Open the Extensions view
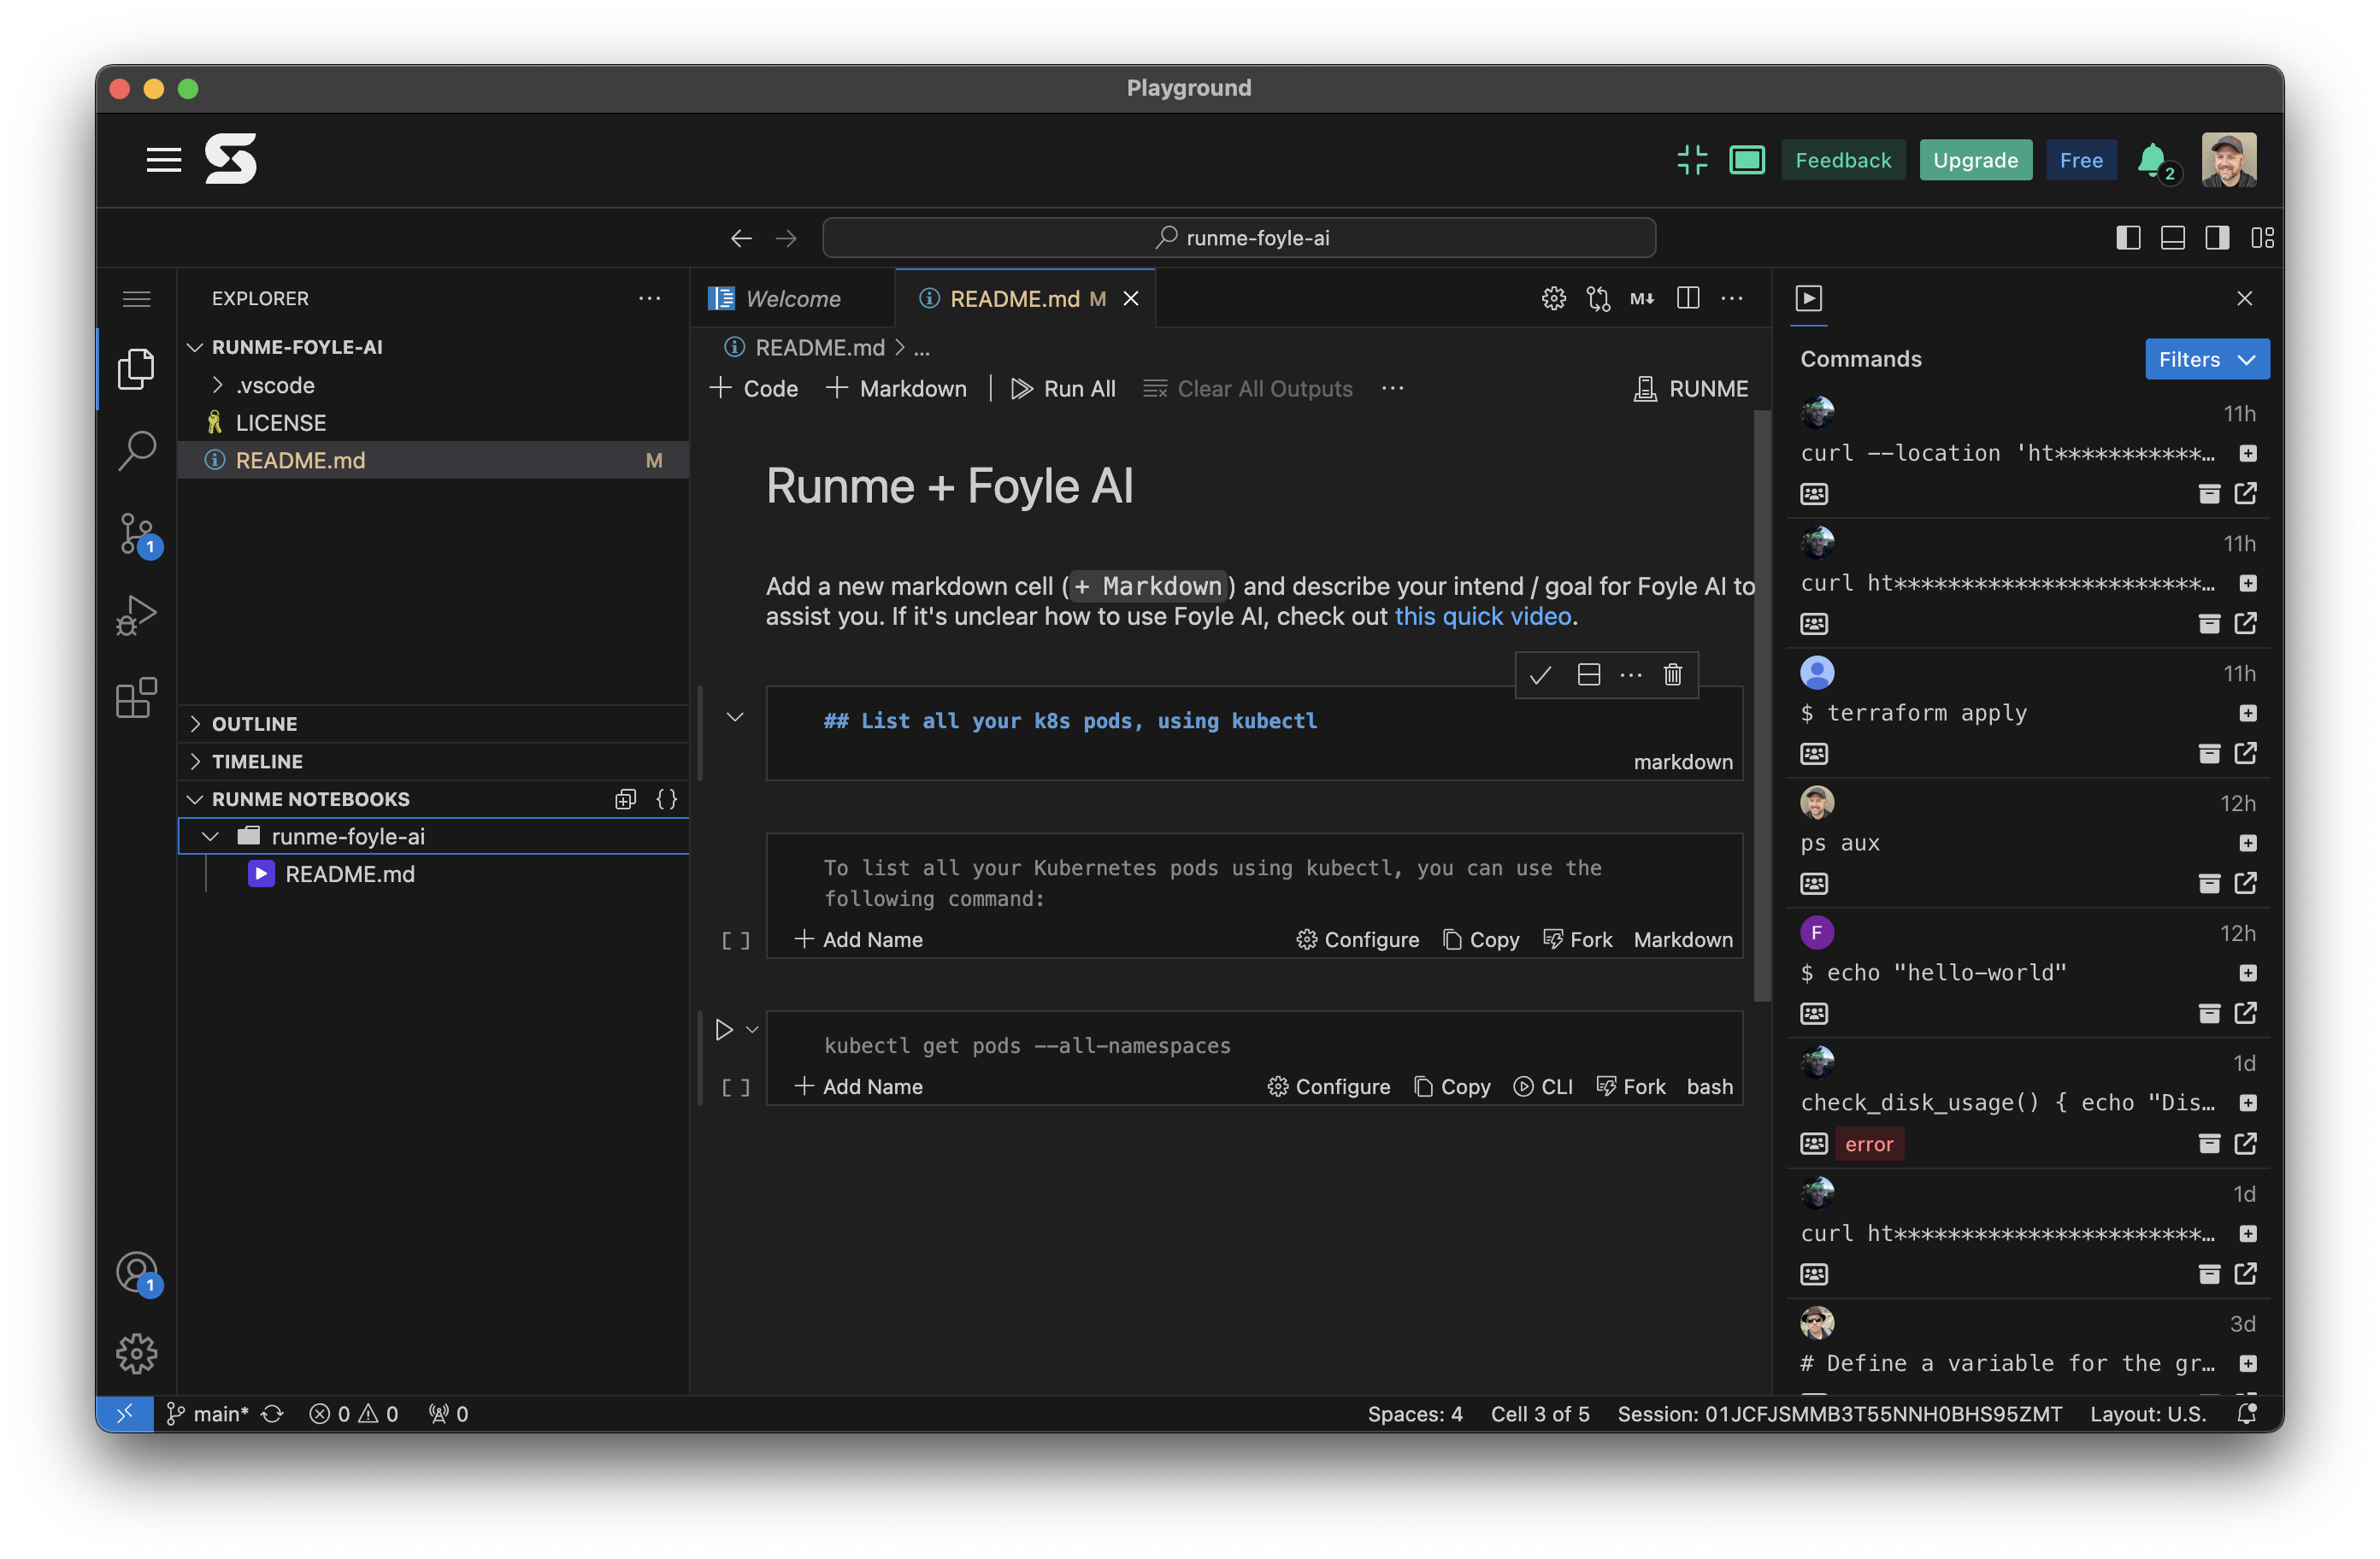The width and height of the screenshot is (2380, 1559). click(136, 697)
